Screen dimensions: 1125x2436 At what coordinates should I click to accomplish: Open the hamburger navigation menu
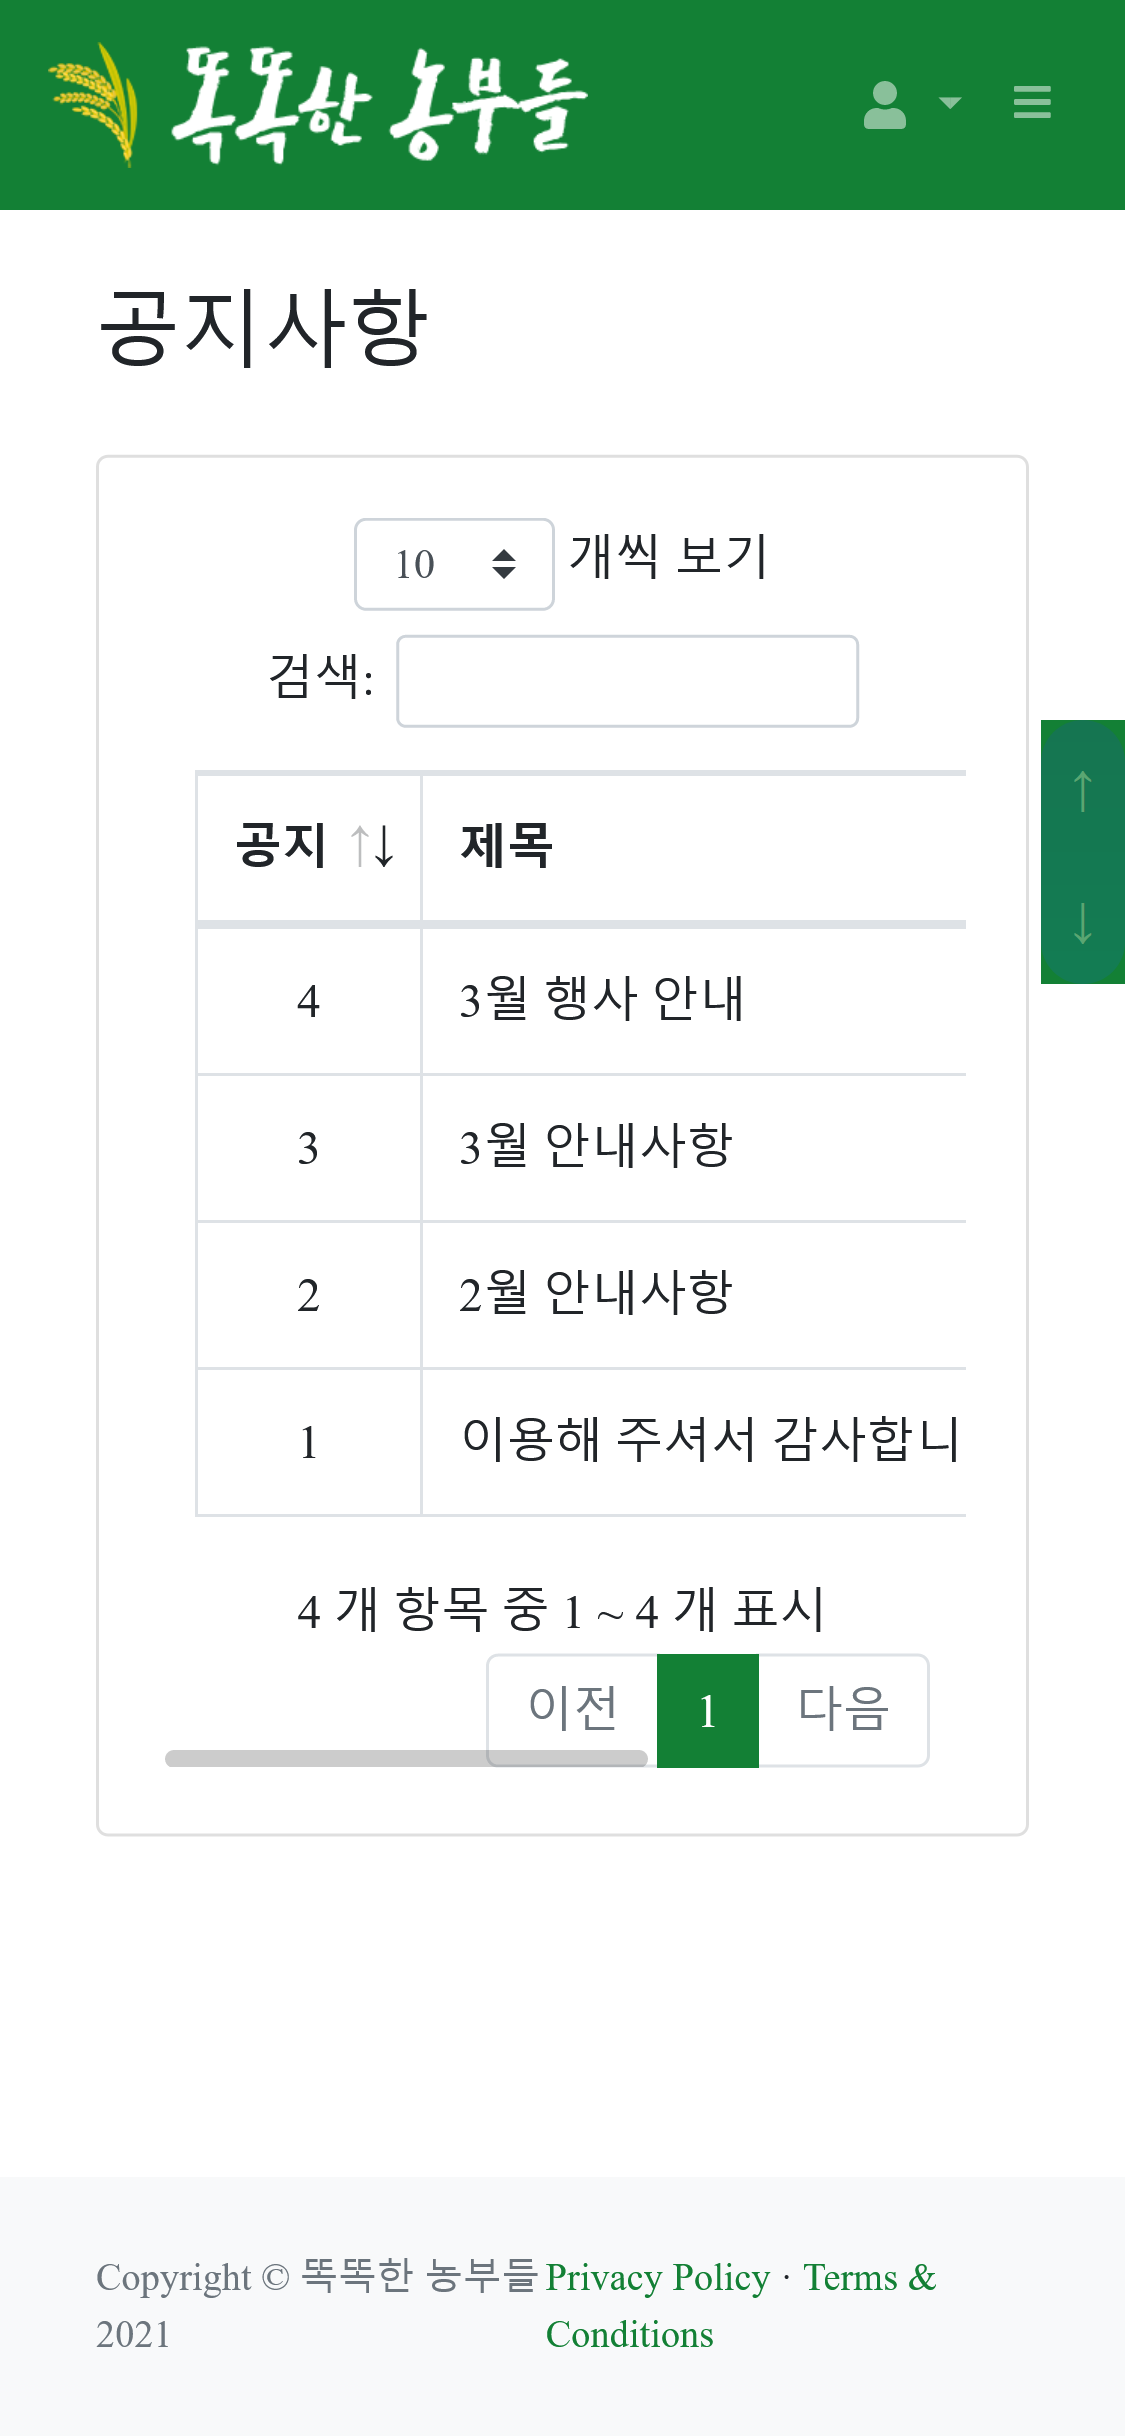(x=1032, y=102)
